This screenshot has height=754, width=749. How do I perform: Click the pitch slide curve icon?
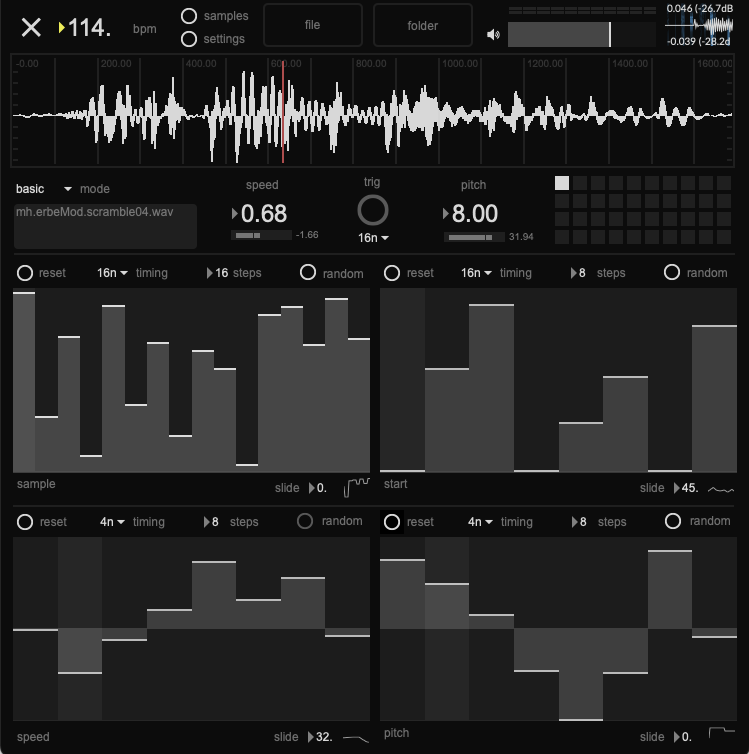pos(722,732)
